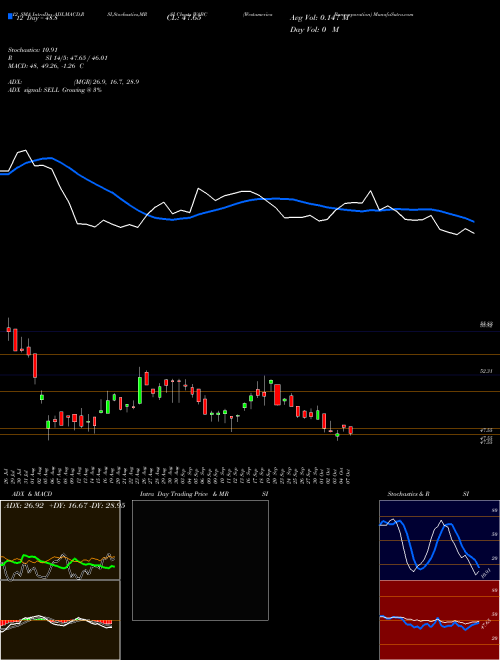Click the 'Stochastics: 10.91' reading
Image resolution: width=500 pixels, height=660 pixels.
coord(32,50)
